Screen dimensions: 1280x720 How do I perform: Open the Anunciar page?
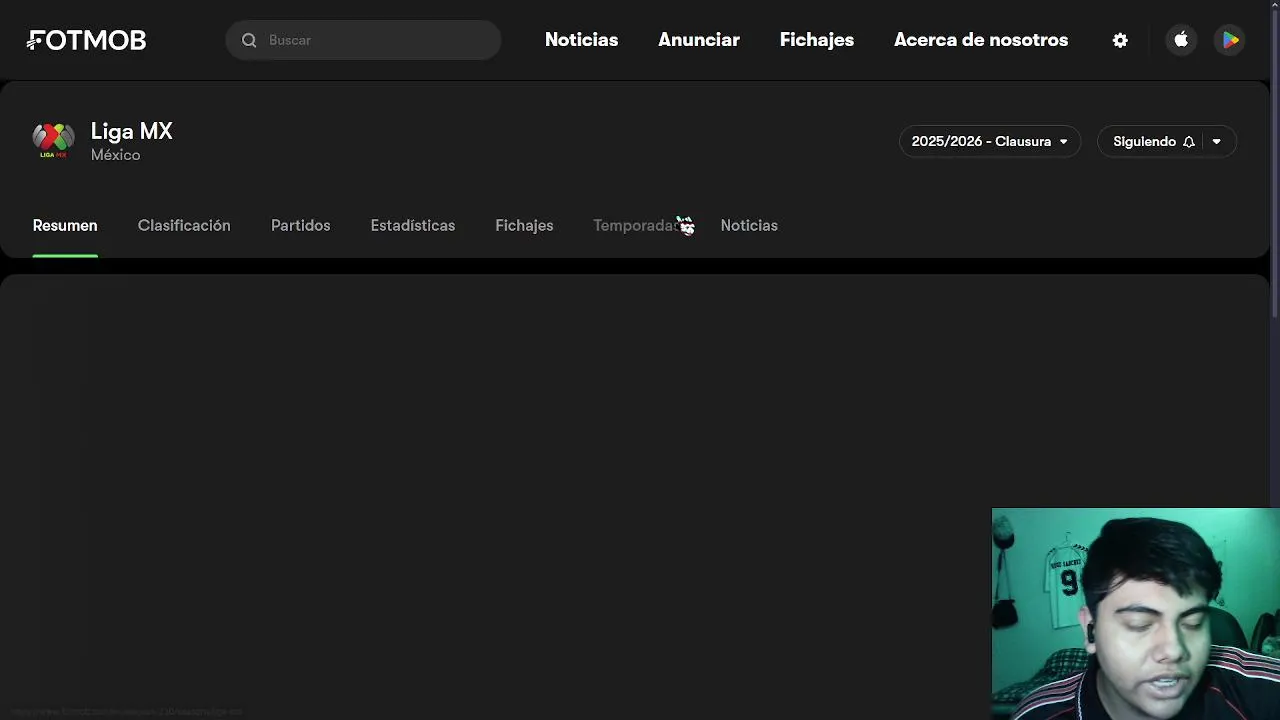coord(699,40)
